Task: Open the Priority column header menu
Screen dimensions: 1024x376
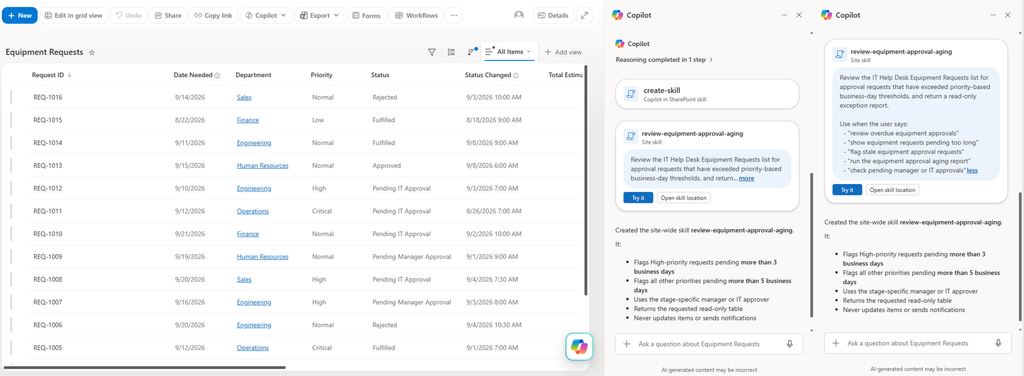Action: pos(321,75)
